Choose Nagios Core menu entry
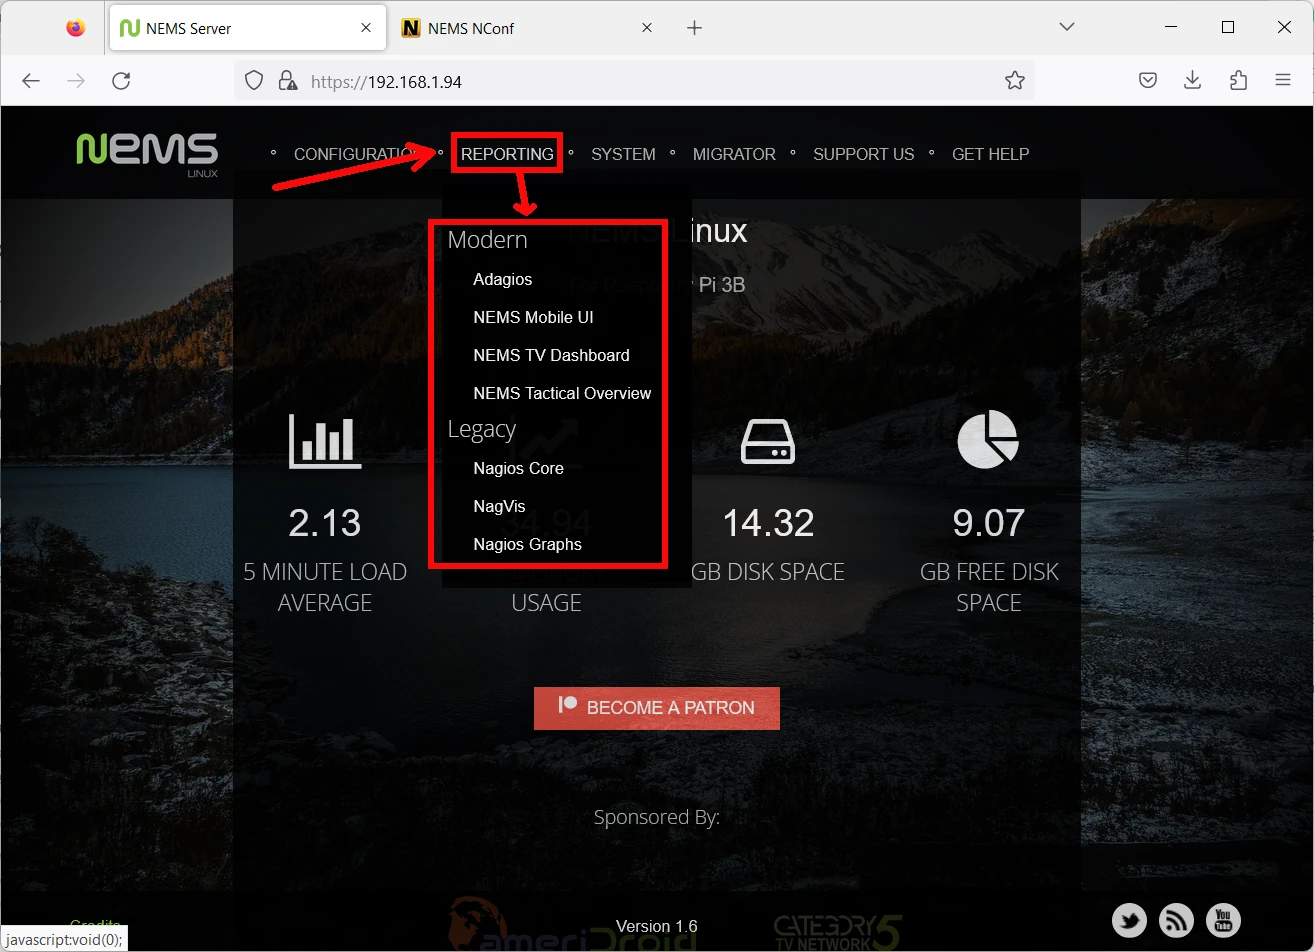The width and height of the screenshot is (1314, 952). click(x=518, y=469)
